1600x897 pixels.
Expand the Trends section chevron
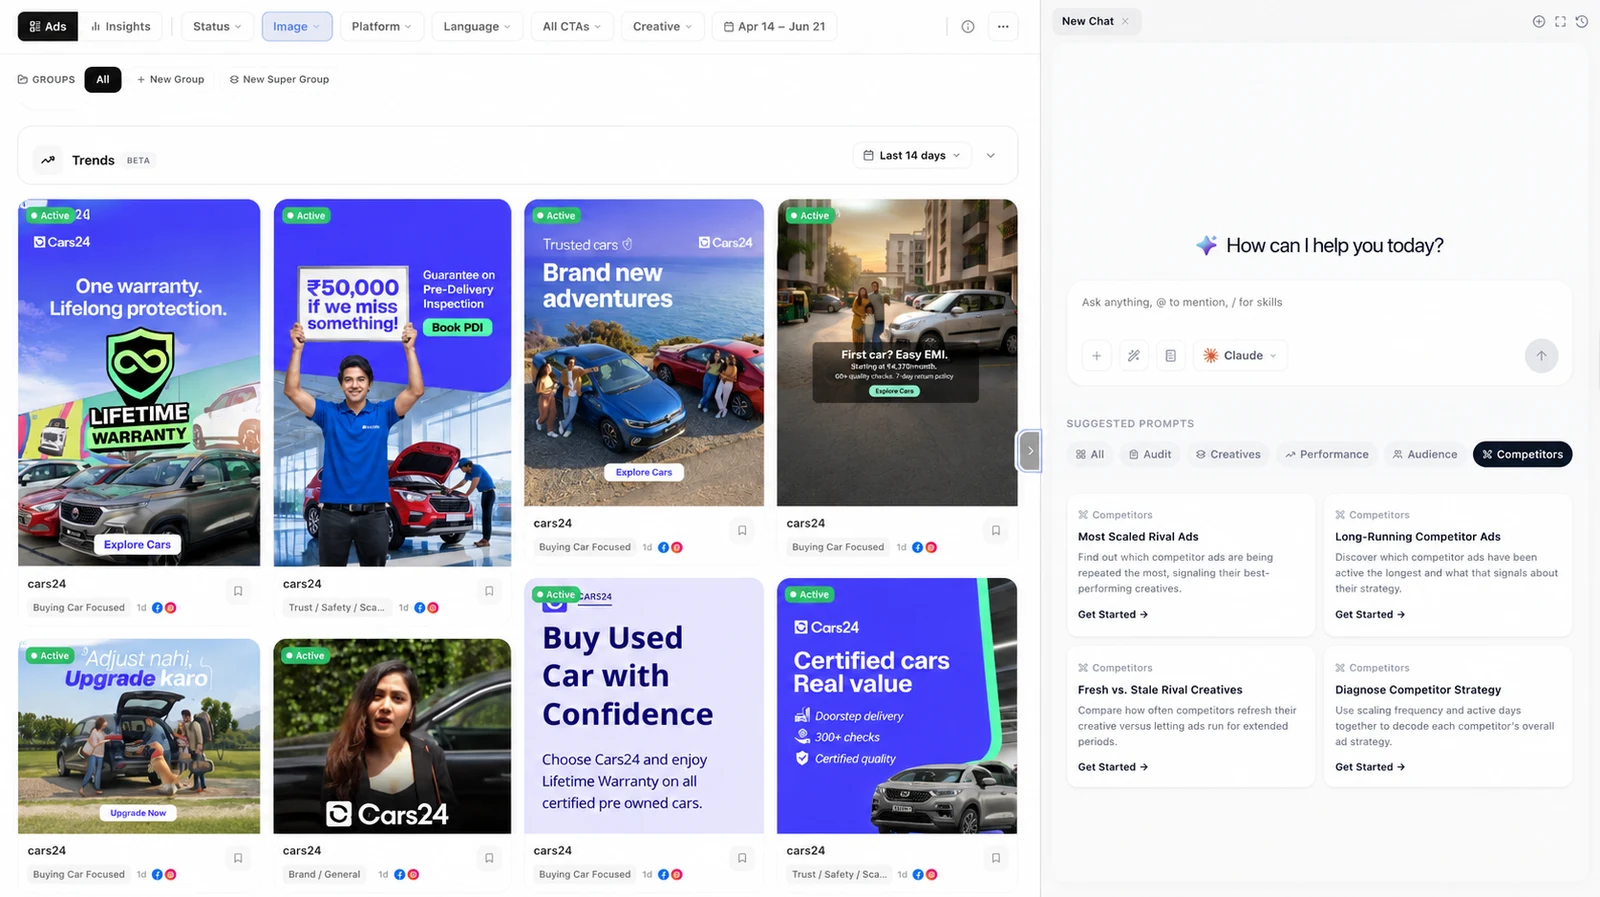coord(991,155)
